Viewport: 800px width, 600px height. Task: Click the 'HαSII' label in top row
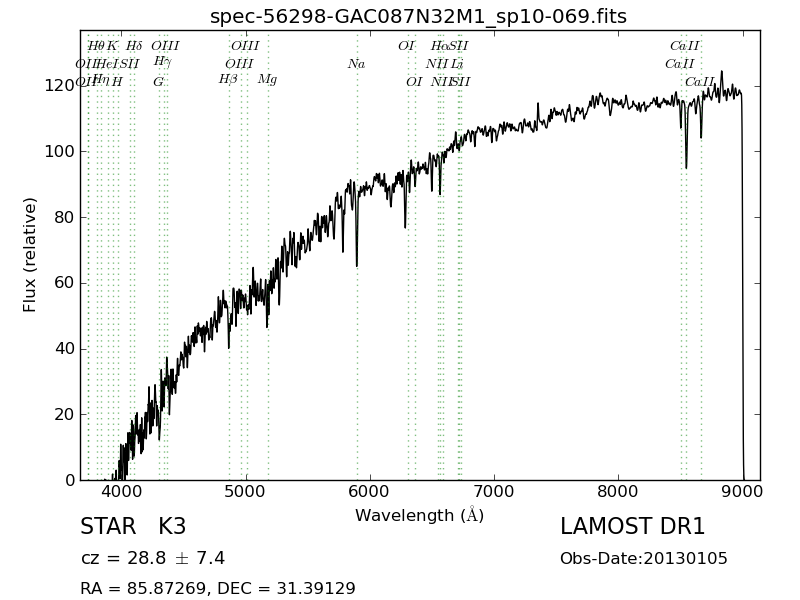point(449,46)
